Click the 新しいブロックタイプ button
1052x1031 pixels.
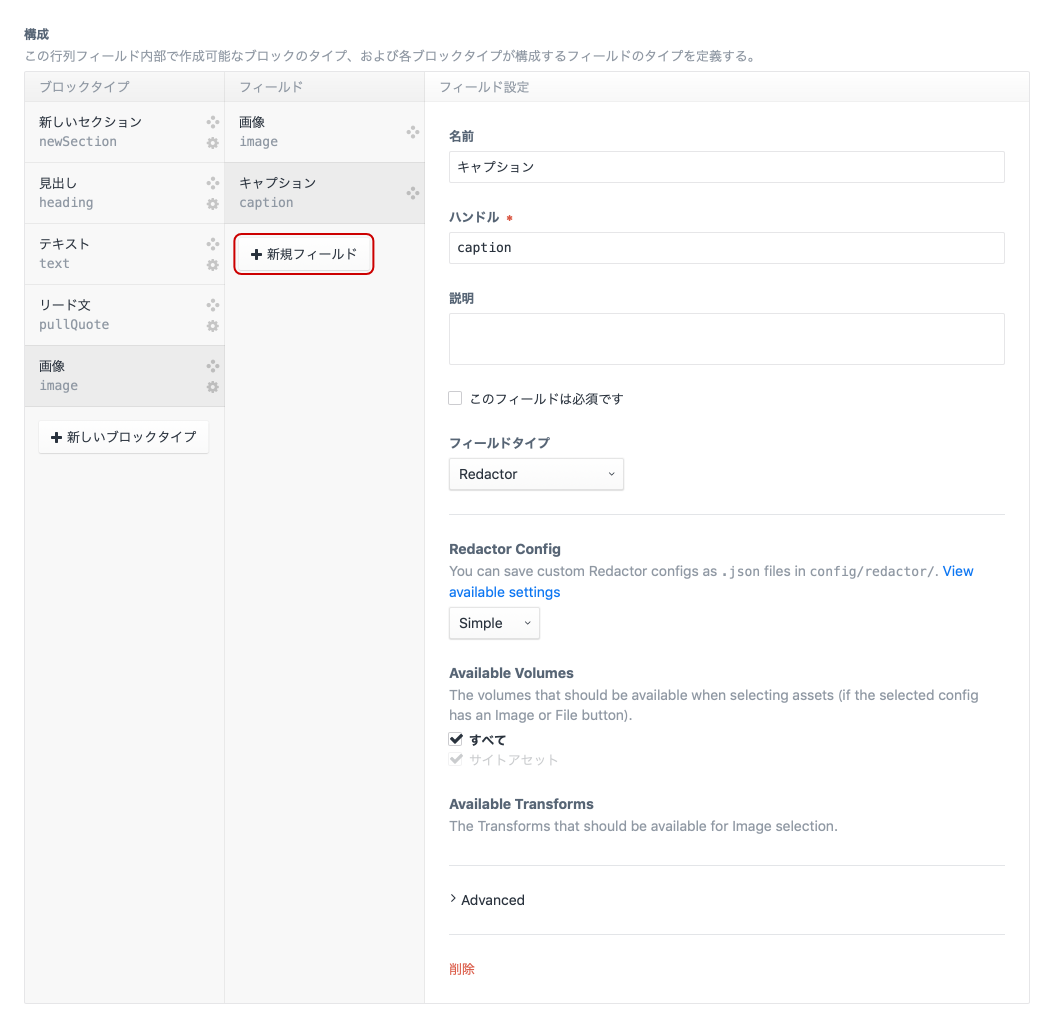pyautogui.click(x=124, y=437)
